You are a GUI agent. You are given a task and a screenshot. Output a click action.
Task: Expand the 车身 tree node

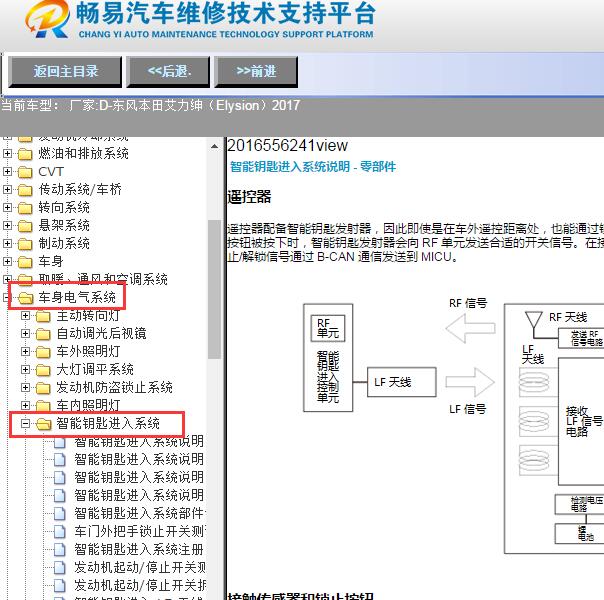[7, 261]
